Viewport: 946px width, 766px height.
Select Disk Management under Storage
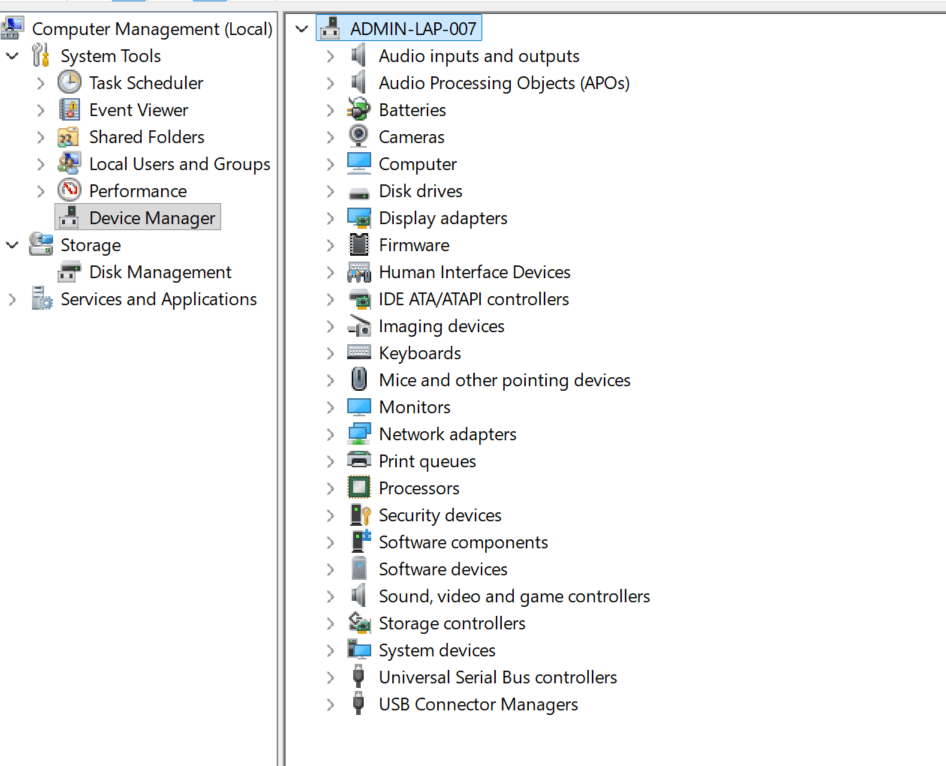coord(160,272)
